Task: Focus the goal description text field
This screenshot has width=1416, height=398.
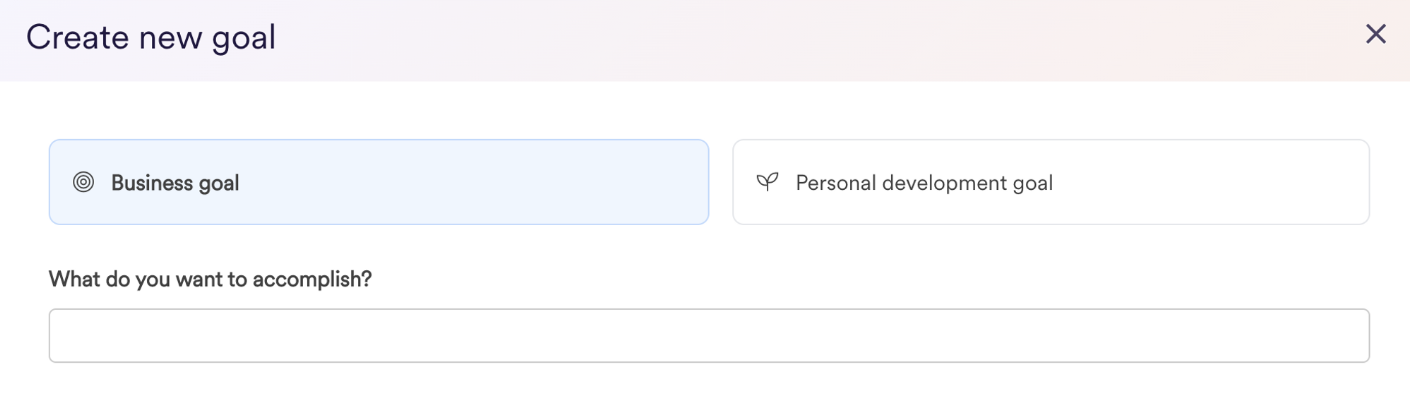Action: click(709, 336)
